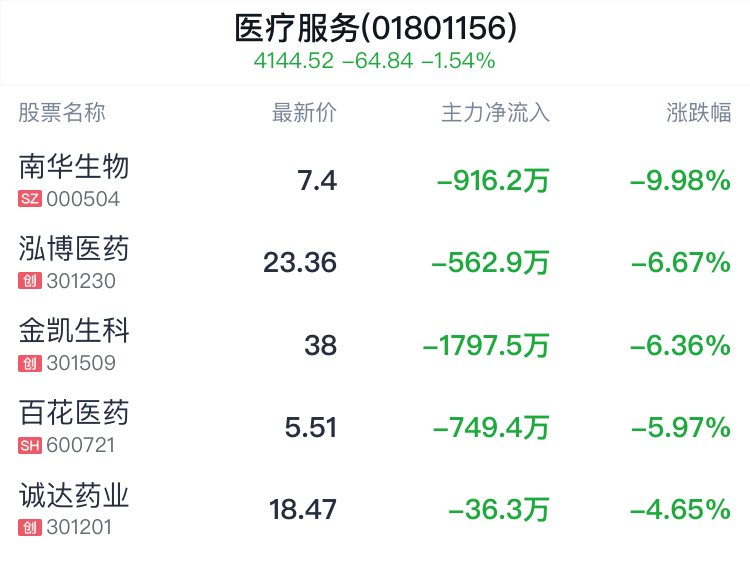Image resolution: width=750 pixels, height=564 pixels.
Task: Sort by 主力净流入 column header
Action: click(x=496, y=113)
